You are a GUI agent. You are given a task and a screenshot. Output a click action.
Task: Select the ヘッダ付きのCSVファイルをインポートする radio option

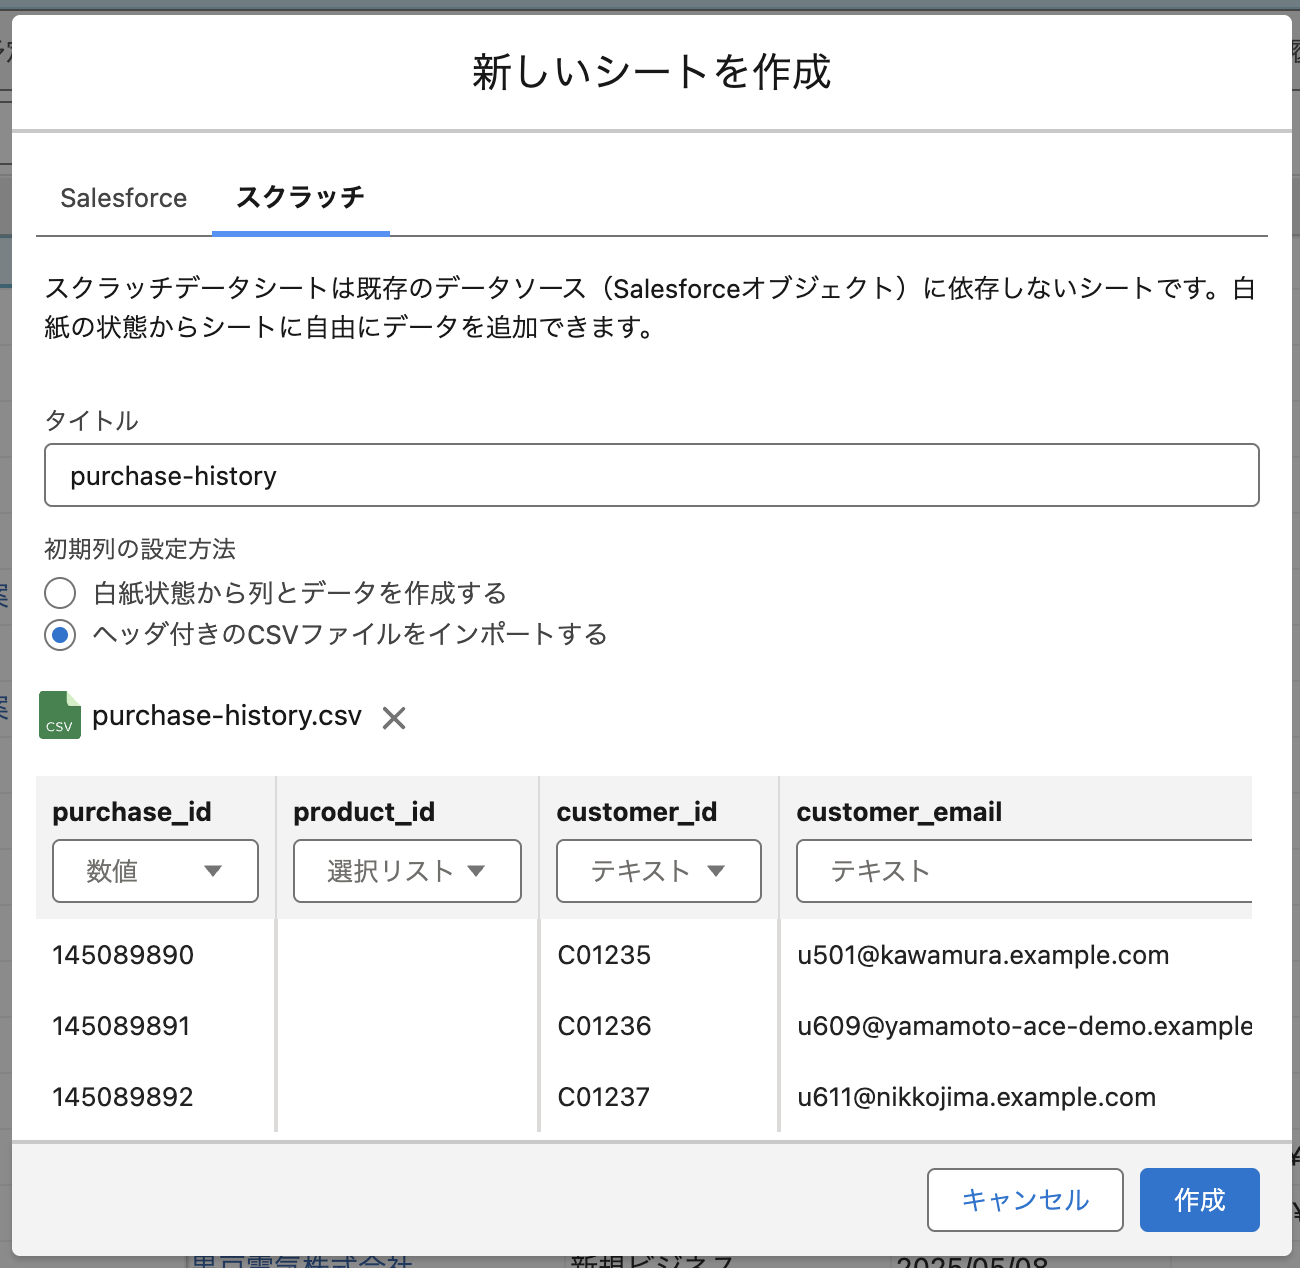[x=60, y=635]
